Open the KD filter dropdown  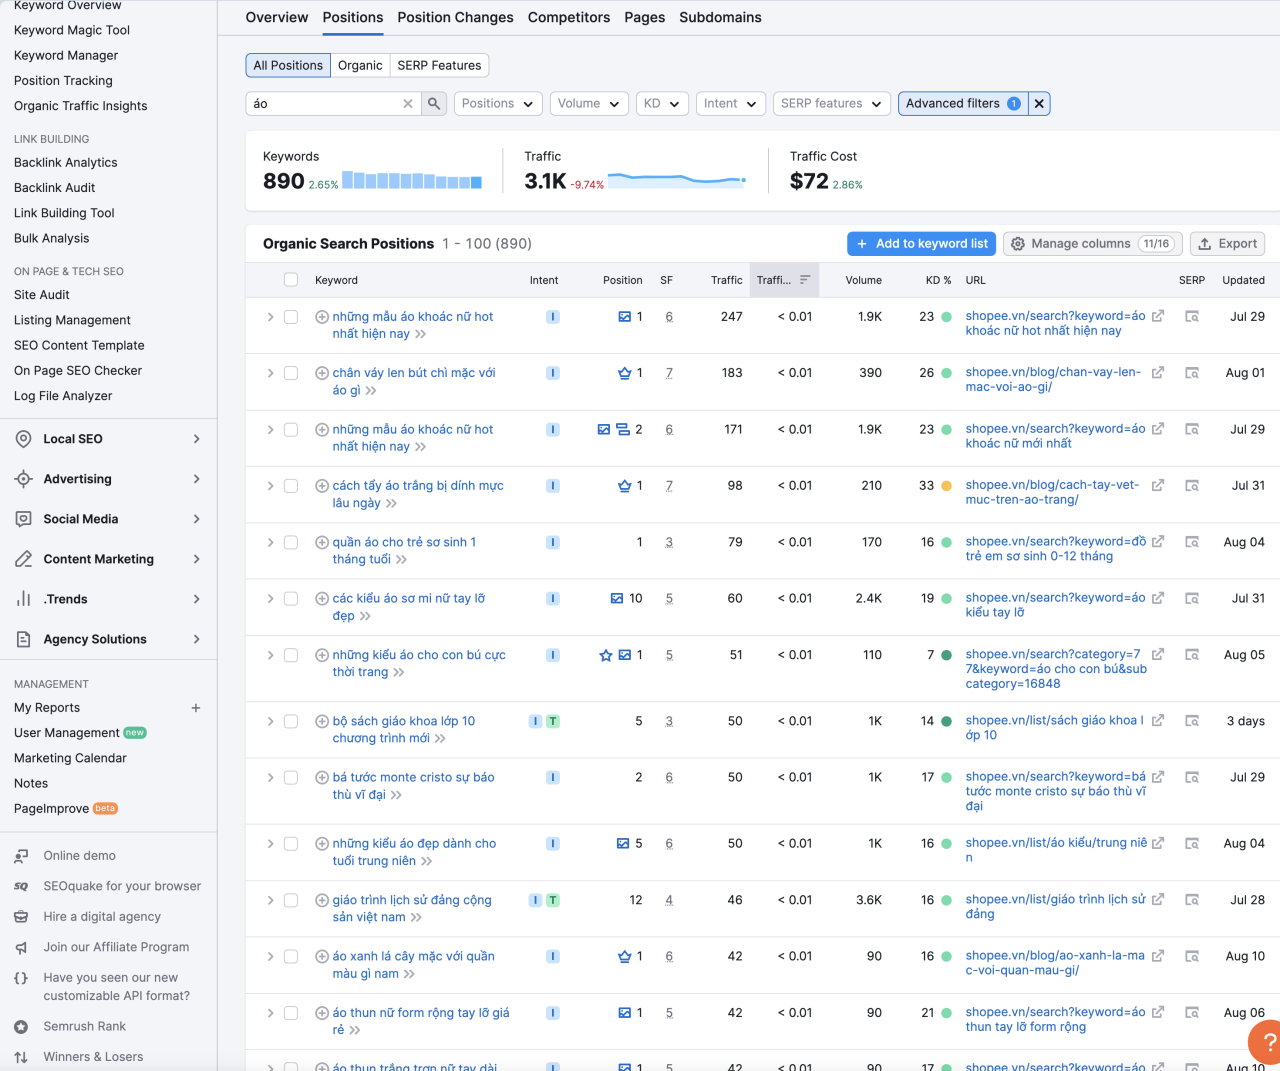pyautogui.click(x=662, y=104)
